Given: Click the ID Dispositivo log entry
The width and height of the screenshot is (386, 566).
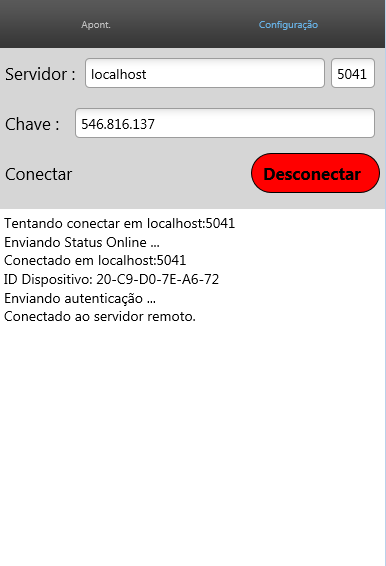Looking at the screenshot, I should point(111,279).
